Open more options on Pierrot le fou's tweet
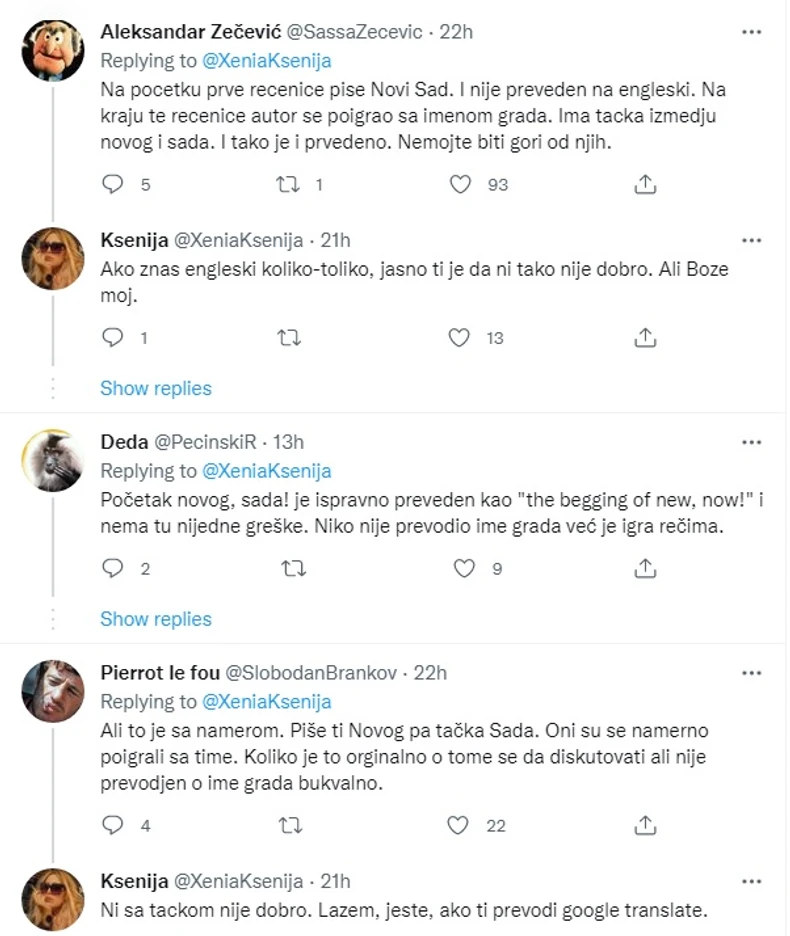Image resolution: width=790 pixels, height=936 pixels. pos(751,672)
